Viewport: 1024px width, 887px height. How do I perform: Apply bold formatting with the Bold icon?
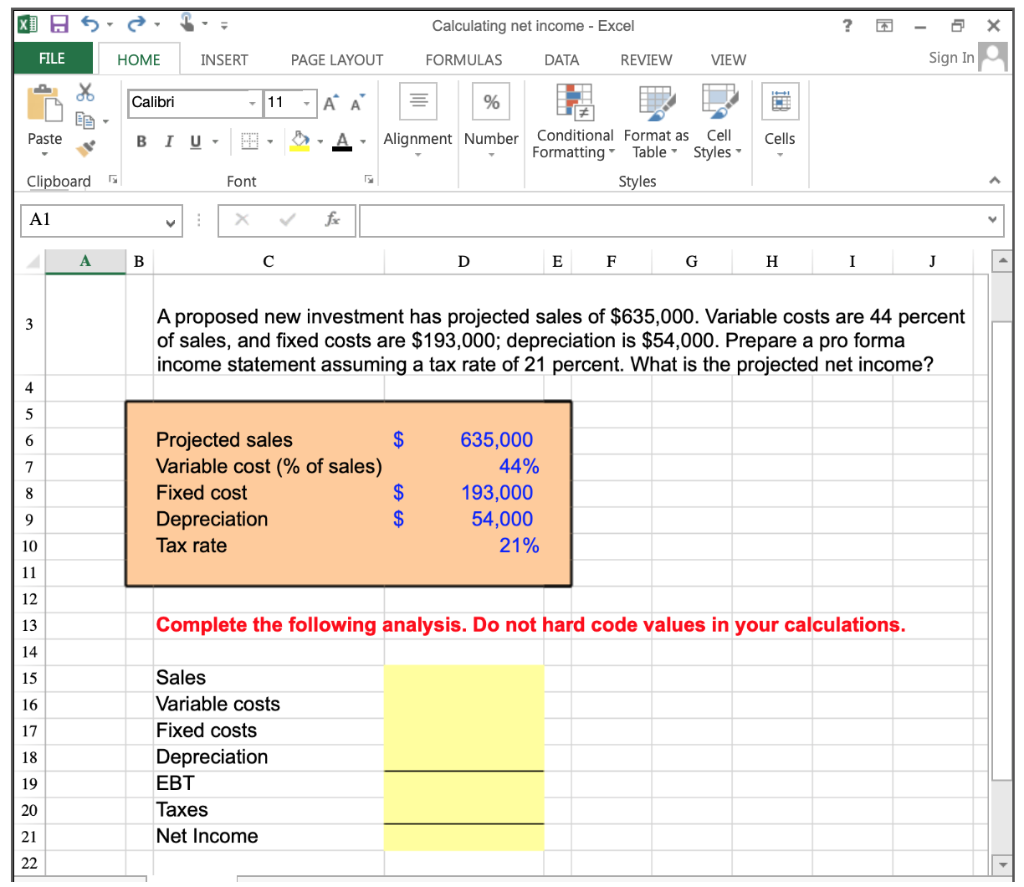tap(140, 141)
